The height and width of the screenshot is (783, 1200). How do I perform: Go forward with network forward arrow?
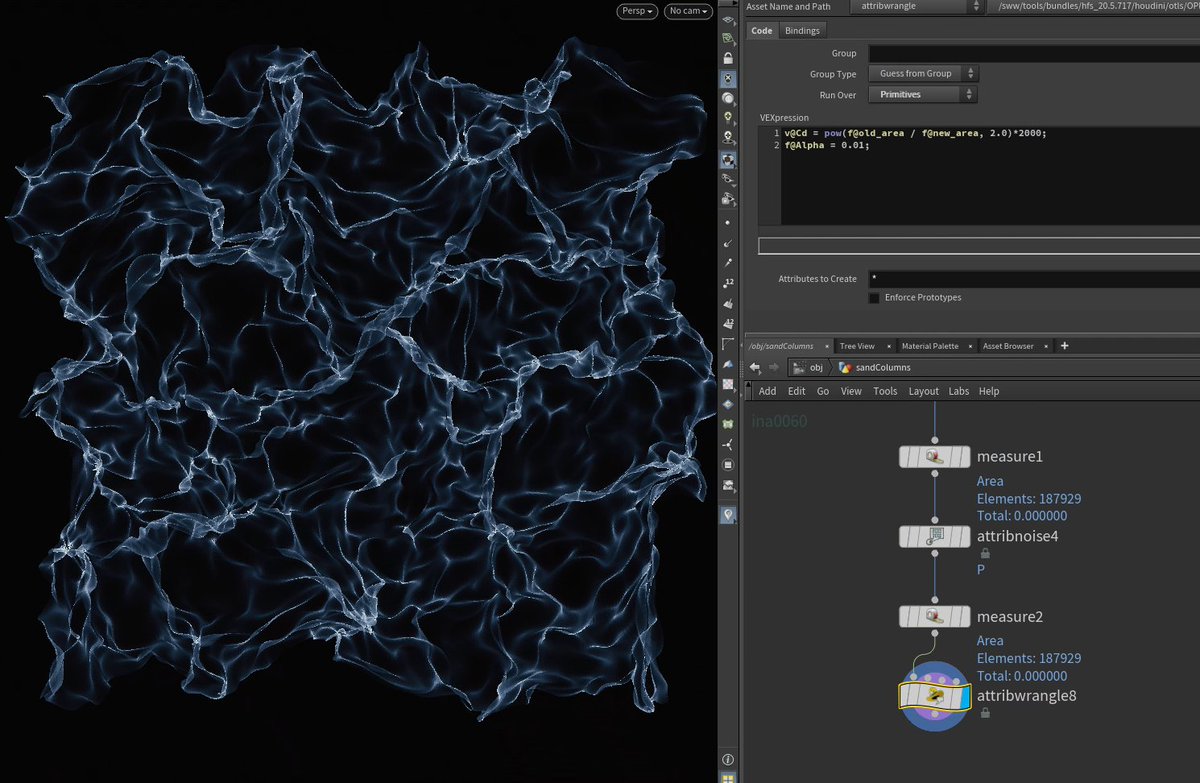[773, 367]
